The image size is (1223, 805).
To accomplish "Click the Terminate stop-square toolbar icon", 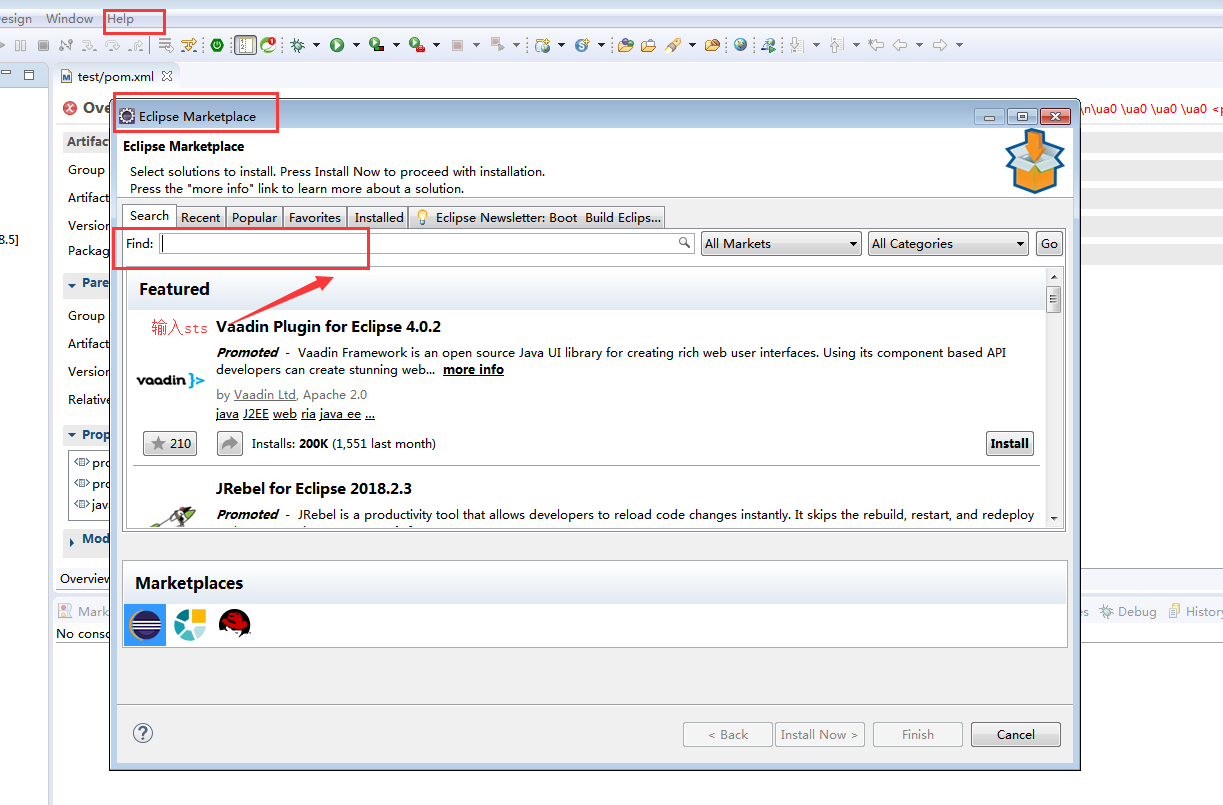I will coord(43,45).
